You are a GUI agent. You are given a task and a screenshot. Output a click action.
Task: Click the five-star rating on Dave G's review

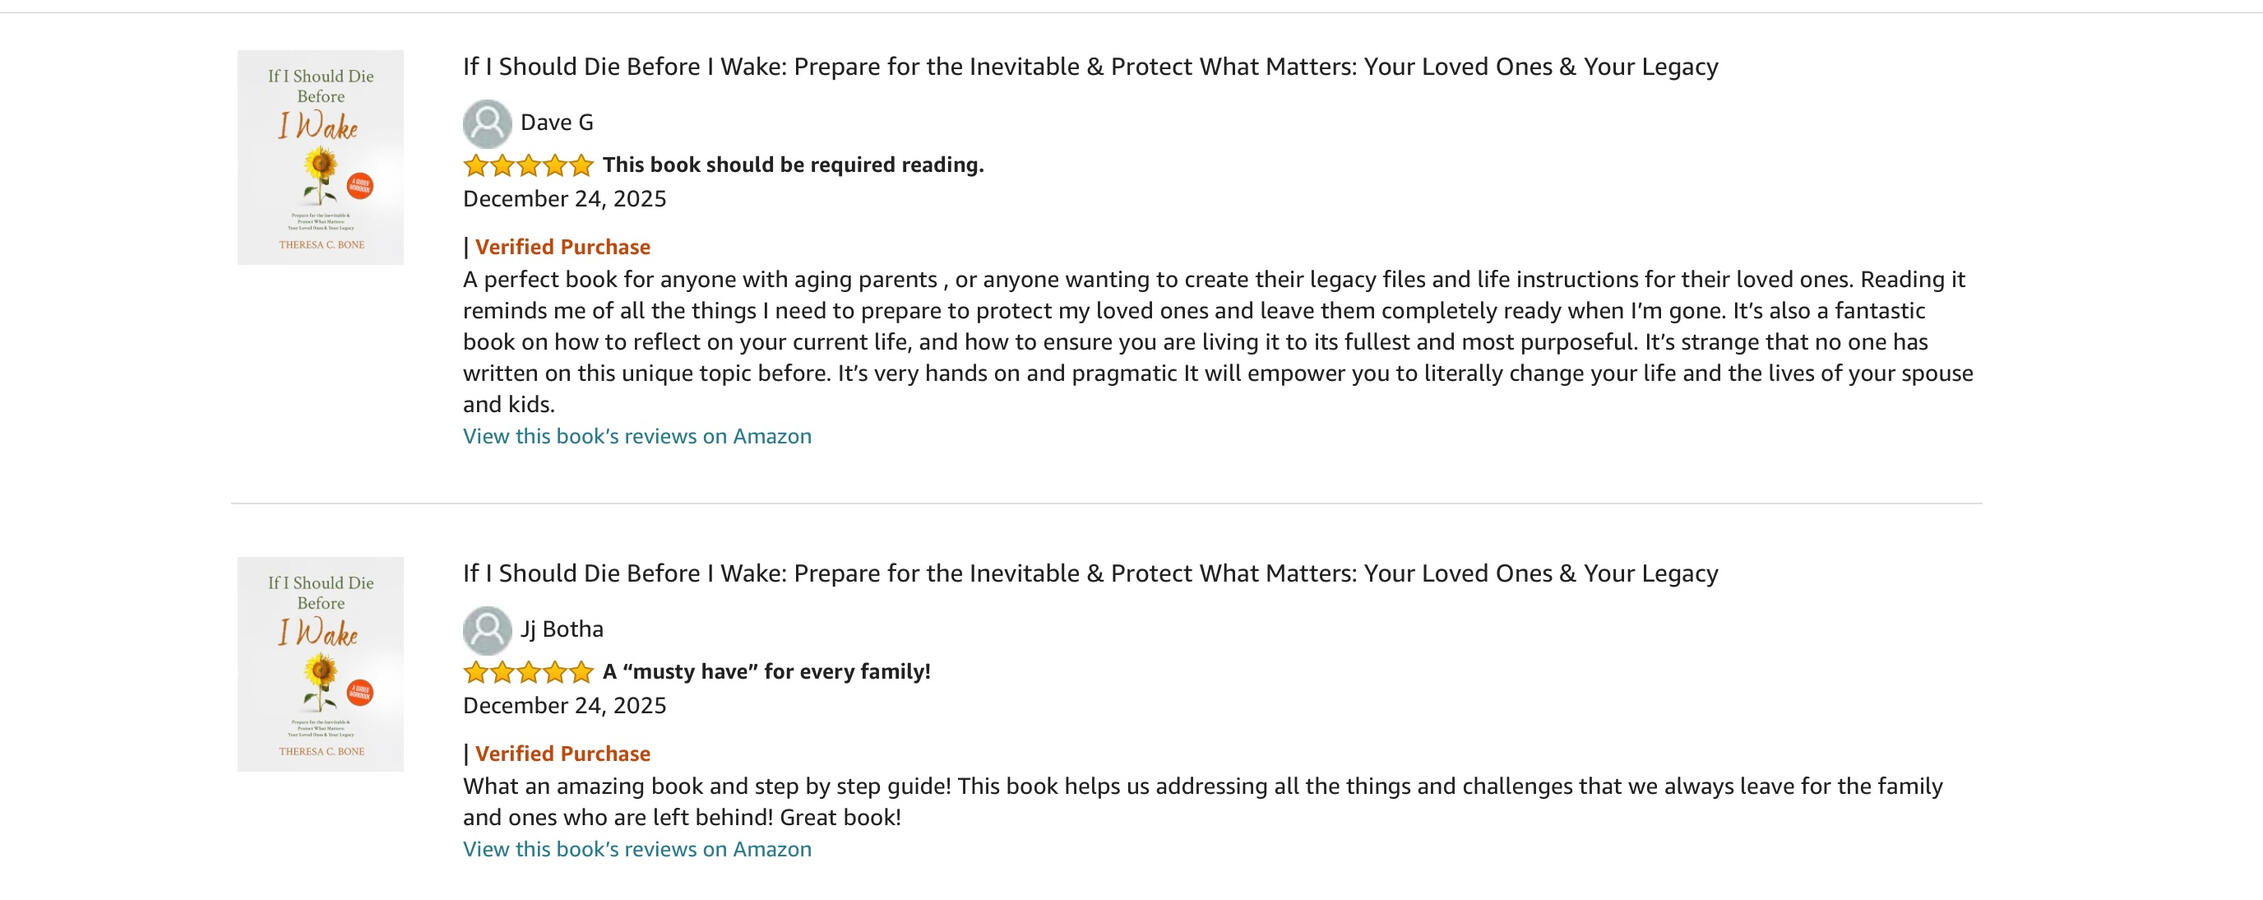tap(528, 165)
